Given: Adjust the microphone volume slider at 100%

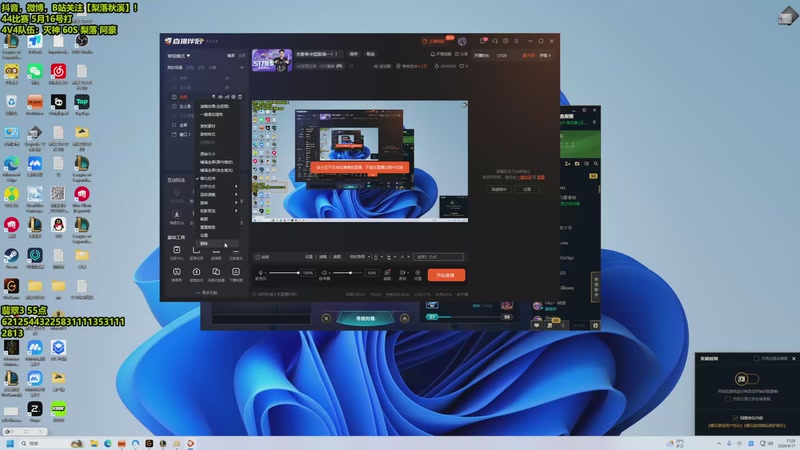Looking at the screenshot, I should 284,273.
